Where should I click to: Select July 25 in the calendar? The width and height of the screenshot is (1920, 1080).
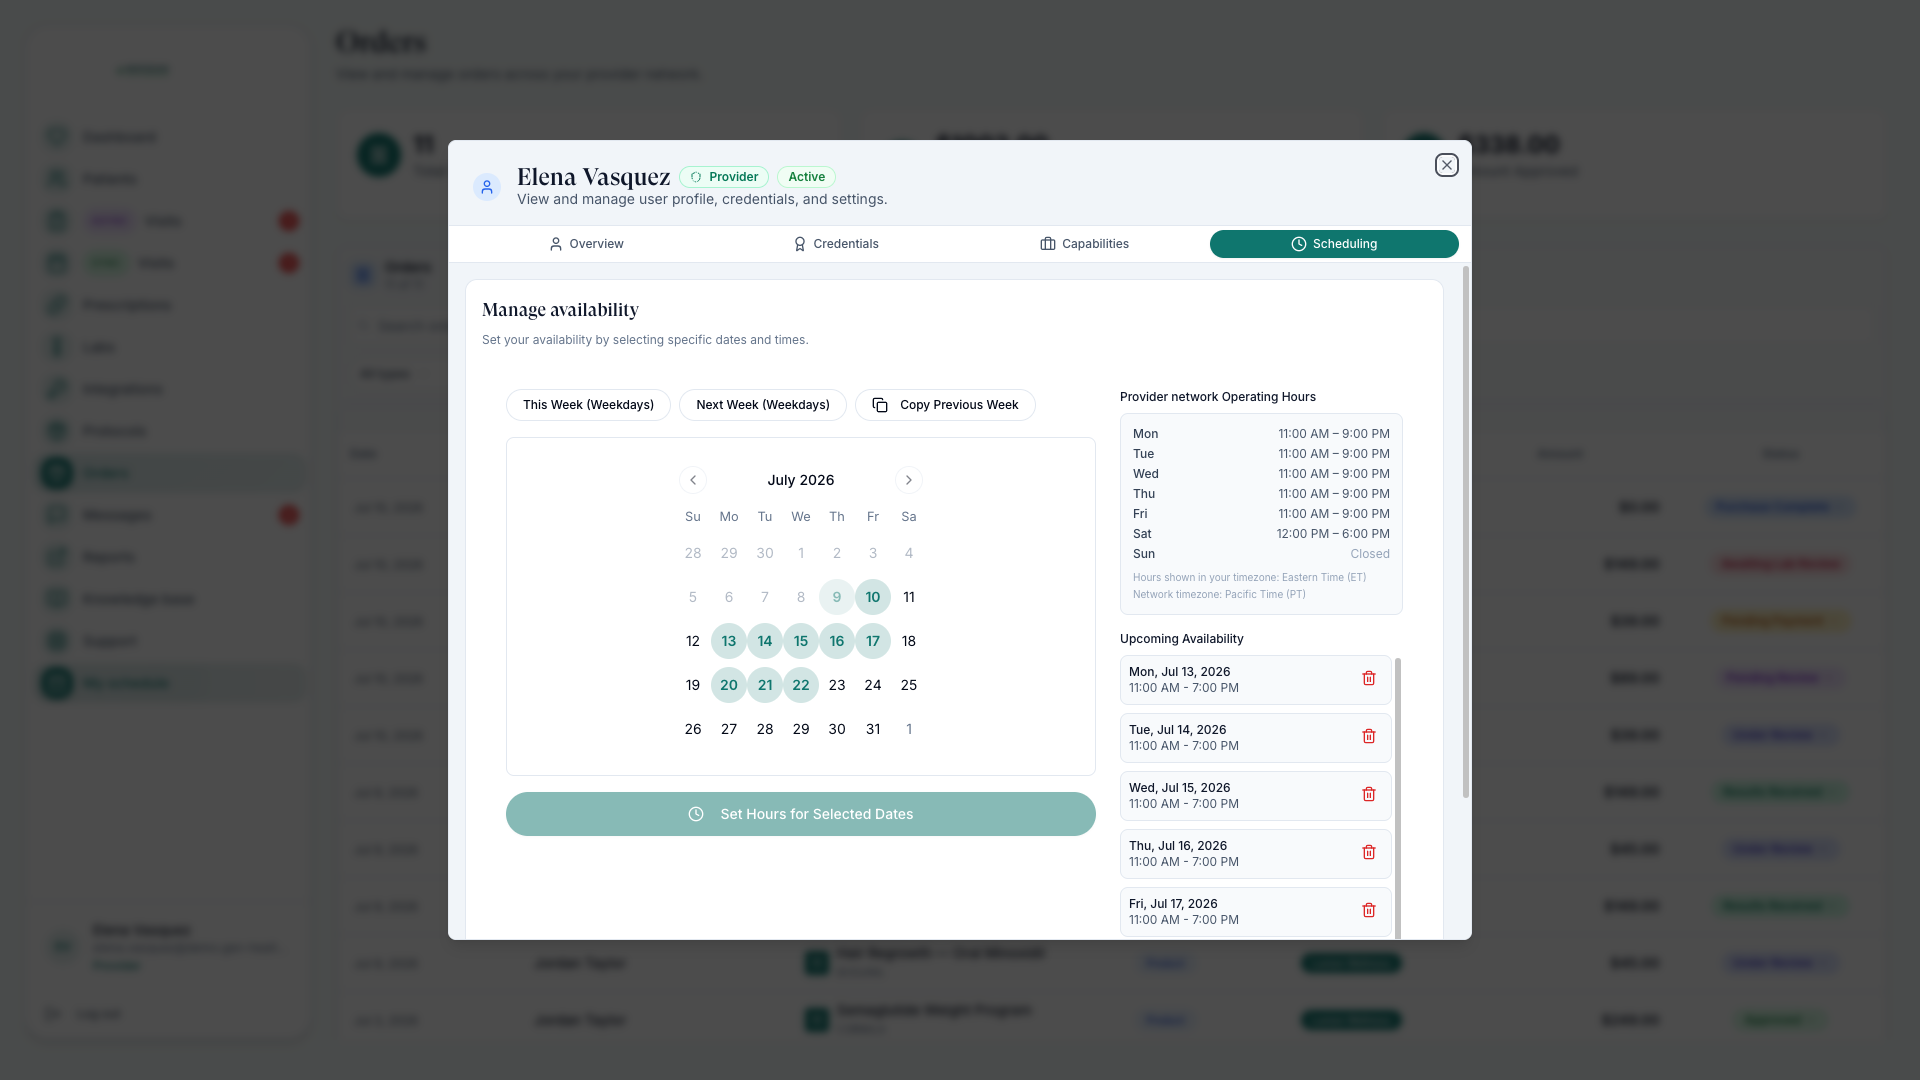[909, 685]
